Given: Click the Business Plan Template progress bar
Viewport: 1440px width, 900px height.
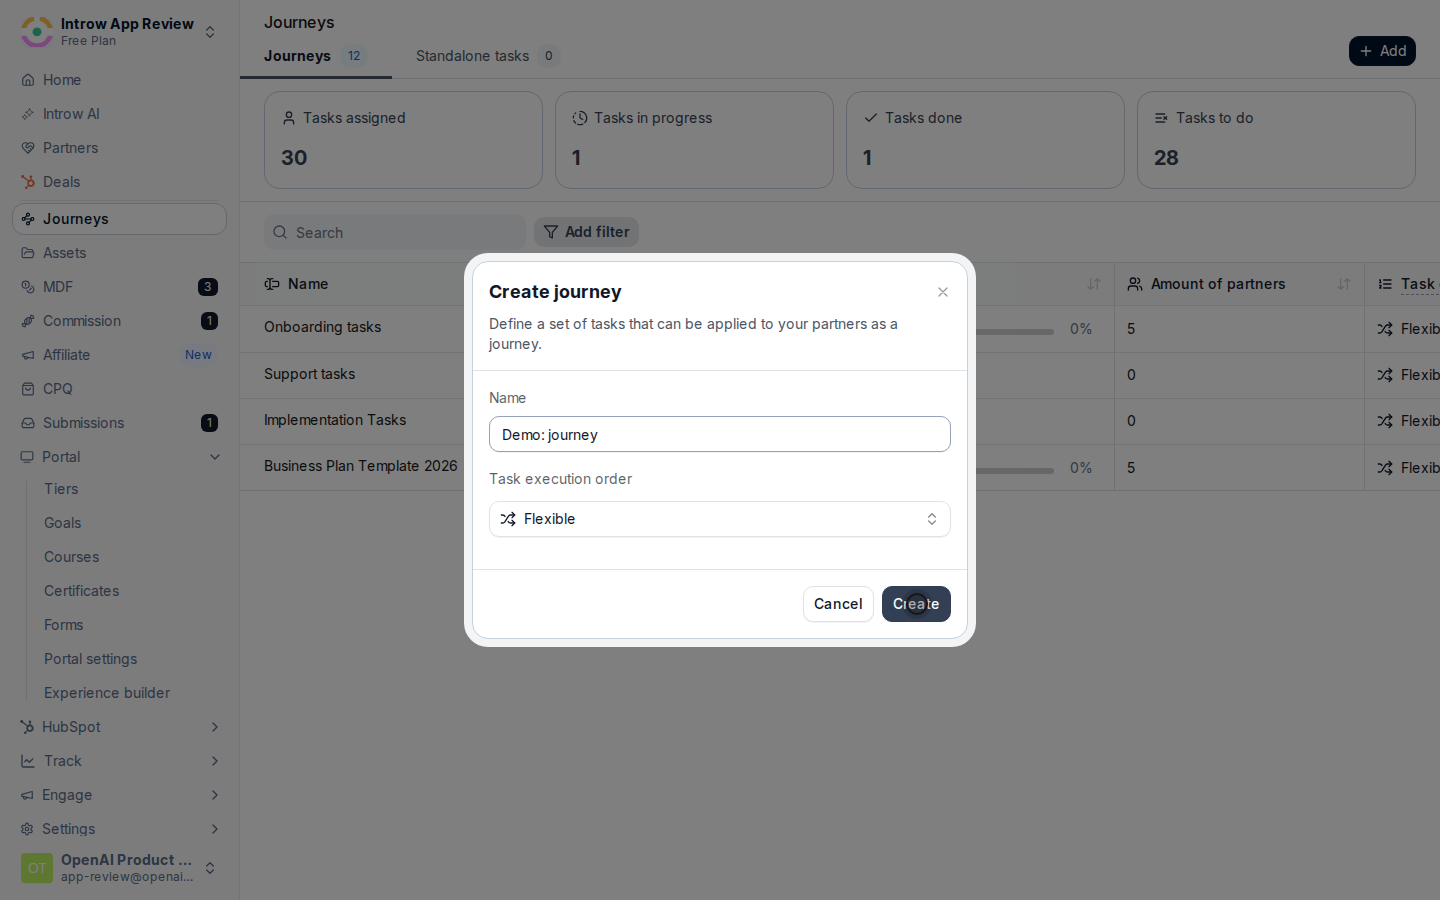Looking at the screenshot, I should [1014, 470].
